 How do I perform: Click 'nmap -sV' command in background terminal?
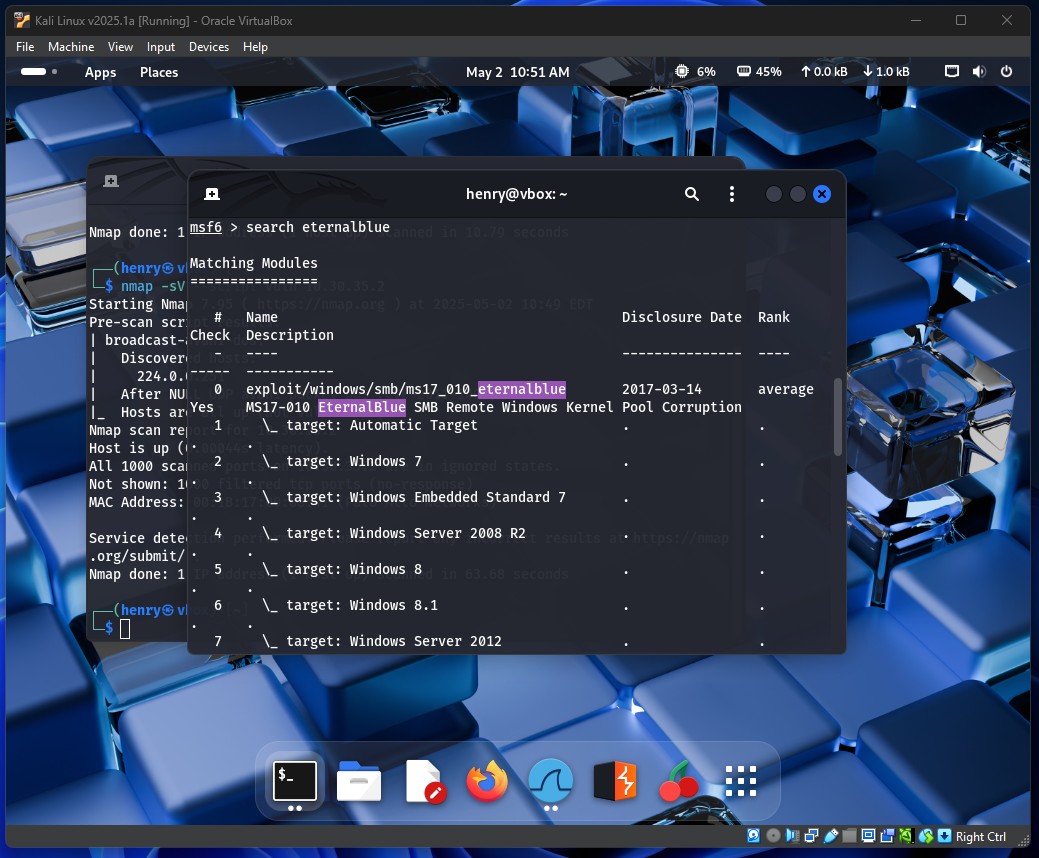(153, 286)
